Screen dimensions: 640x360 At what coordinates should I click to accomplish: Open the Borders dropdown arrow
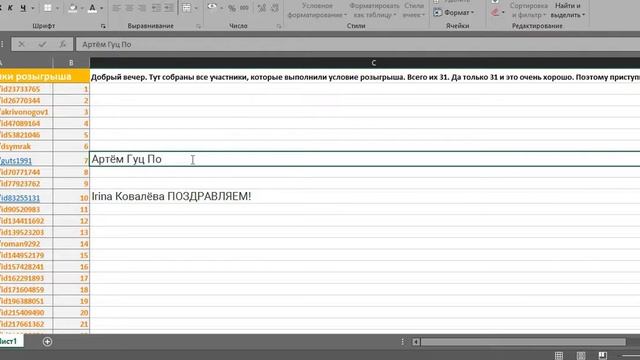58,8
